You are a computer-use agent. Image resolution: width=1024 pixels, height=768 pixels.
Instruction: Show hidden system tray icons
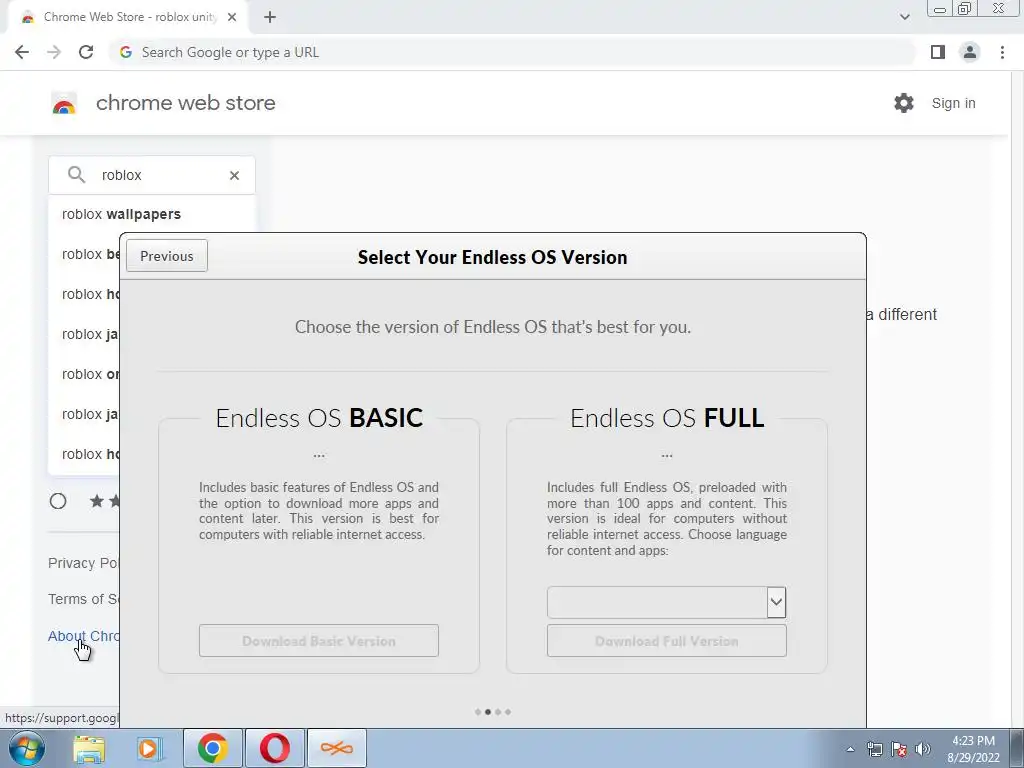point(850,749)
